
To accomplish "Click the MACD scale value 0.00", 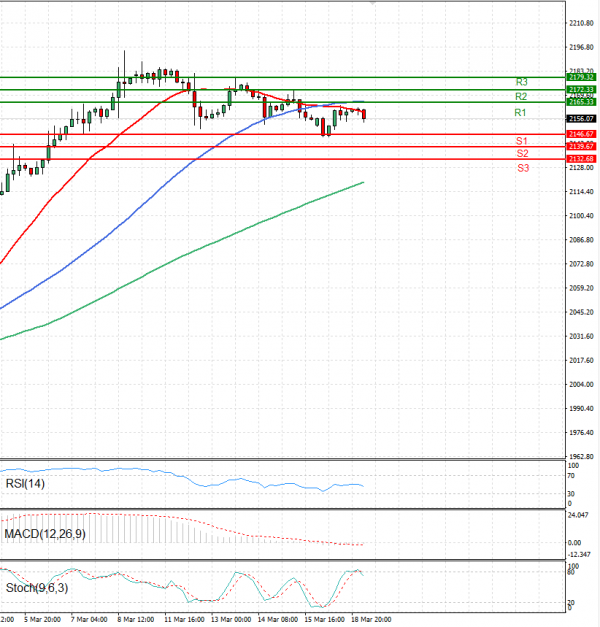I will (574, 543).
